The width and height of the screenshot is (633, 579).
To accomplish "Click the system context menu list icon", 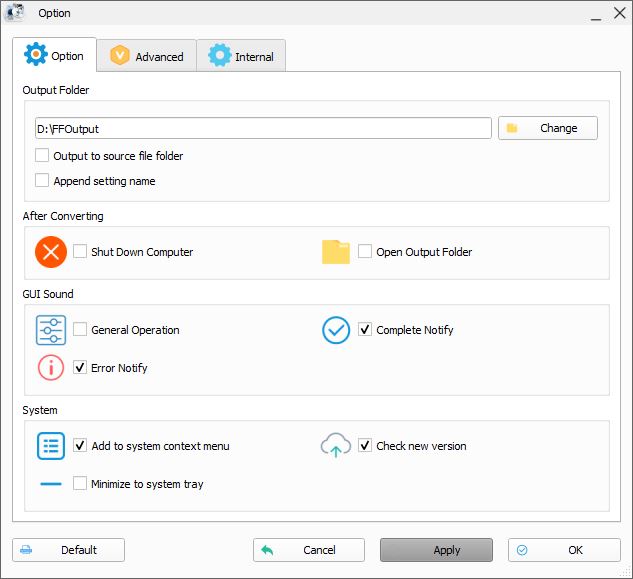I will 51,446.
